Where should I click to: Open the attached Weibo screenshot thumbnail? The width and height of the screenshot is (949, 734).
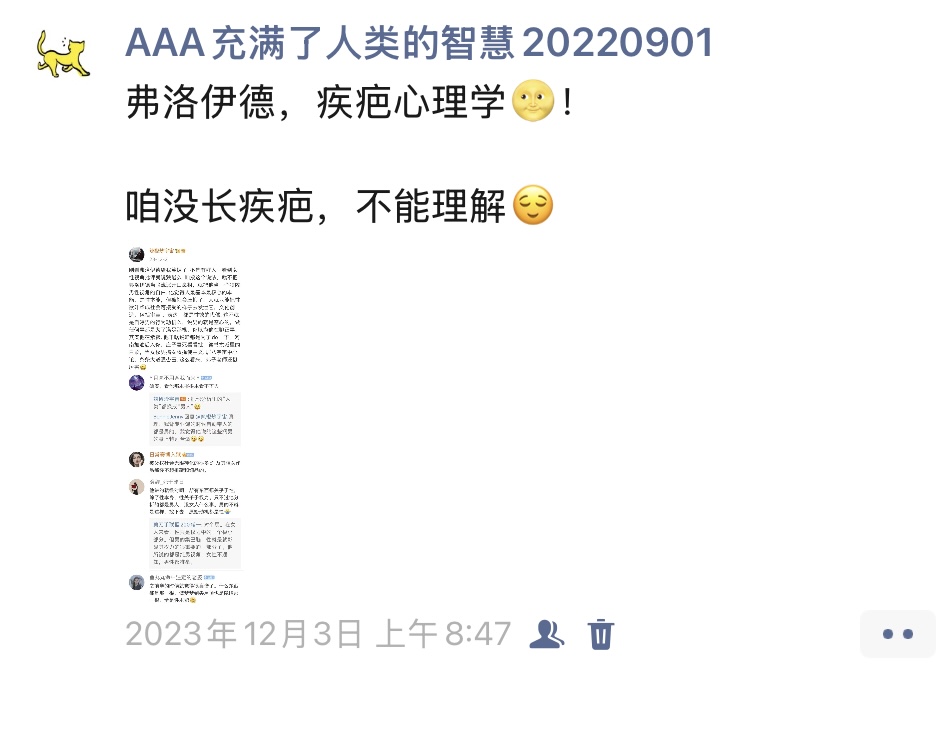185,424
